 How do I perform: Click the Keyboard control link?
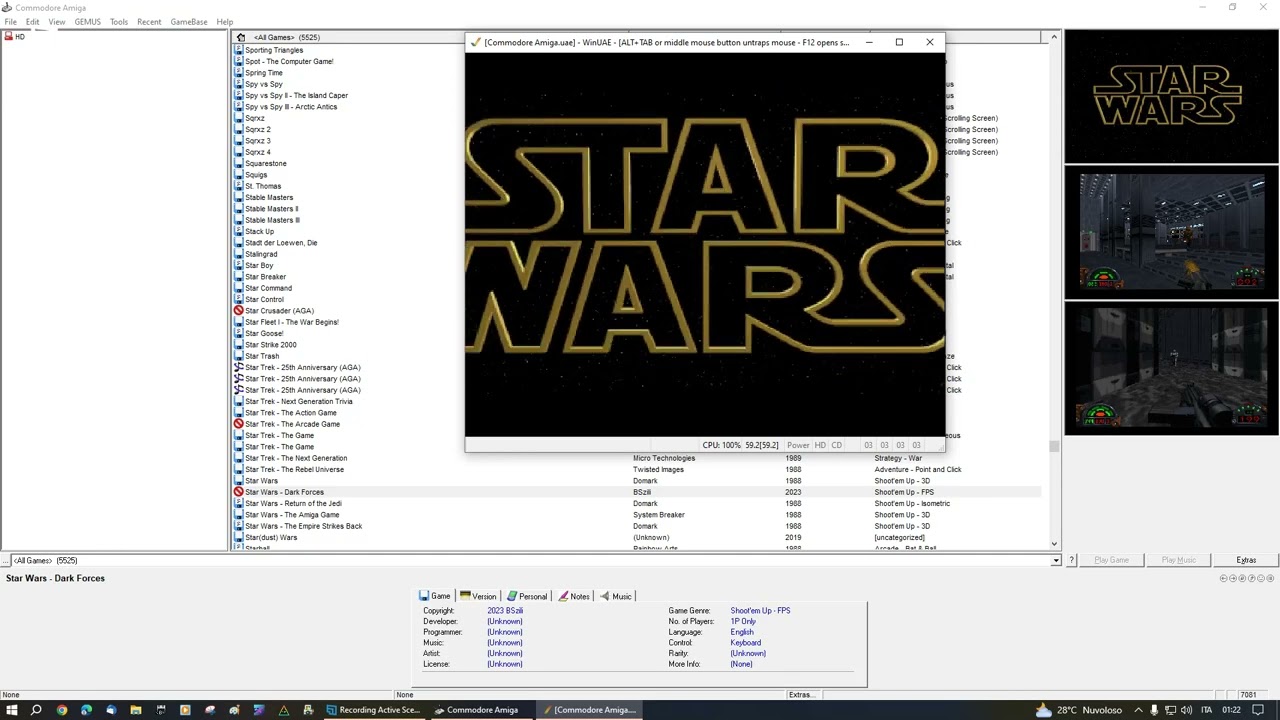point(746,643)
